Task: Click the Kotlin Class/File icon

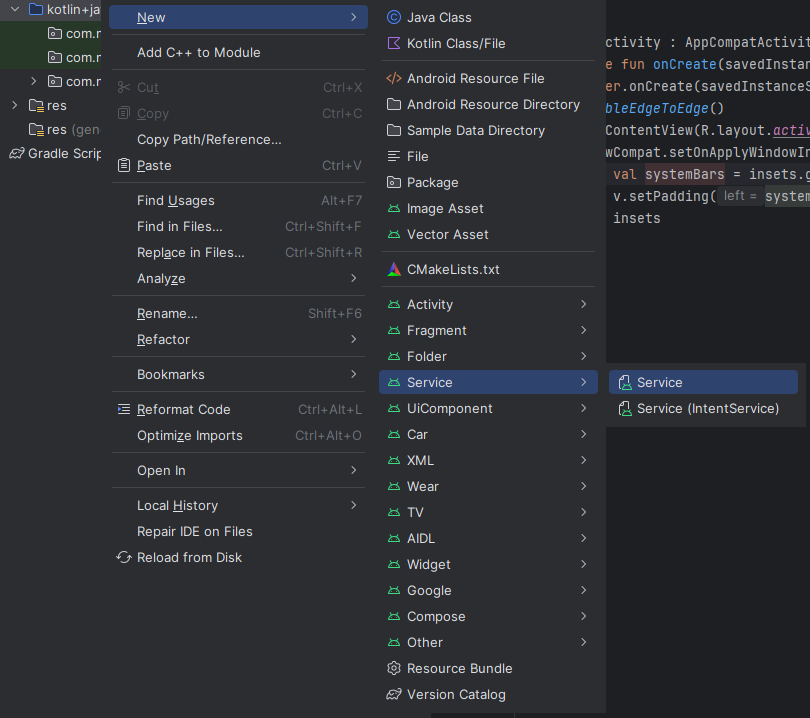Action: point(393,43)
